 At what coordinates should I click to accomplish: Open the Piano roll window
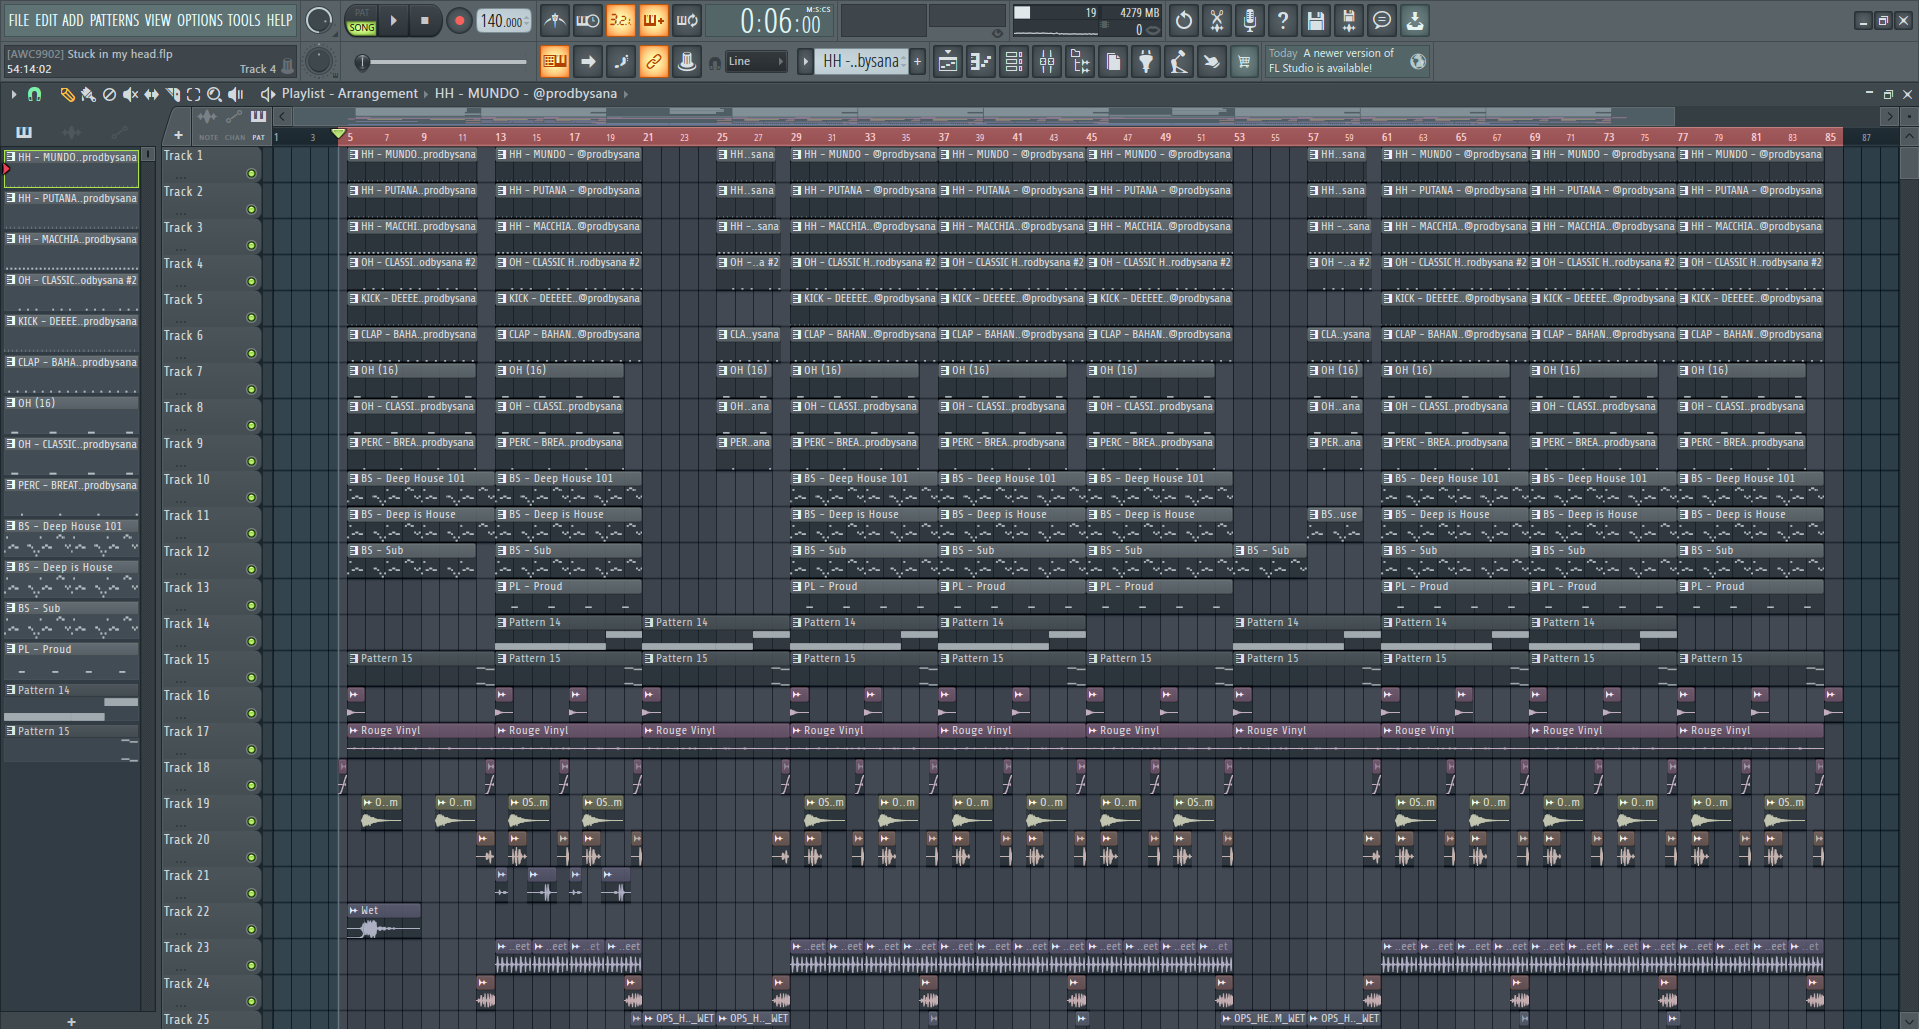click(981, 62)
